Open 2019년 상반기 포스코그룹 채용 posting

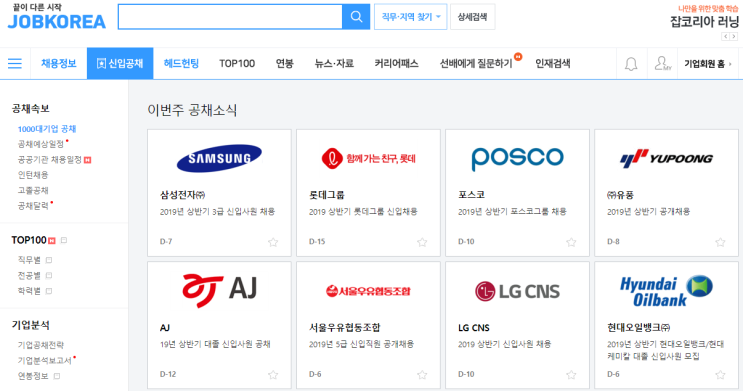pos(512,211)
